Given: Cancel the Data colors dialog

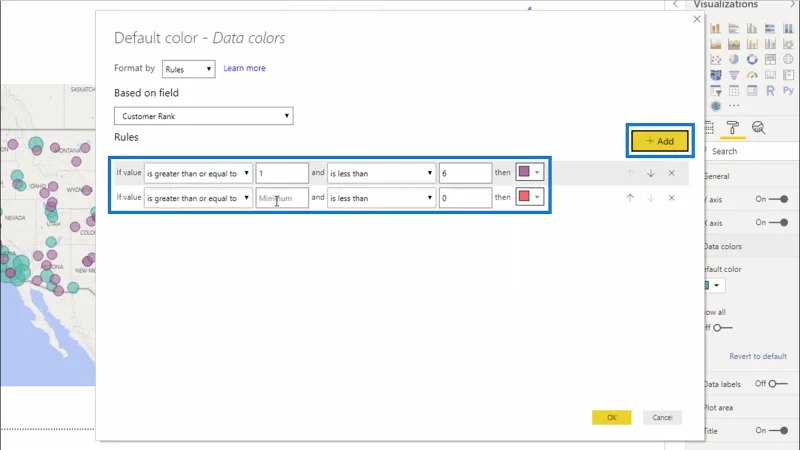Looking at the screenshot, I should [662, 417].
